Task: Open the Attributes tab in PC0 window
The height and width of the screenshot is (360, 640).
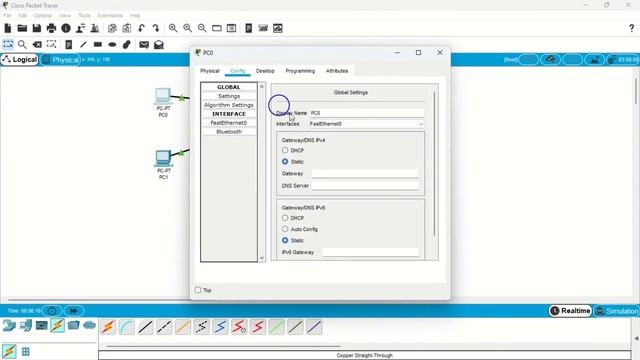Action: 337,71
